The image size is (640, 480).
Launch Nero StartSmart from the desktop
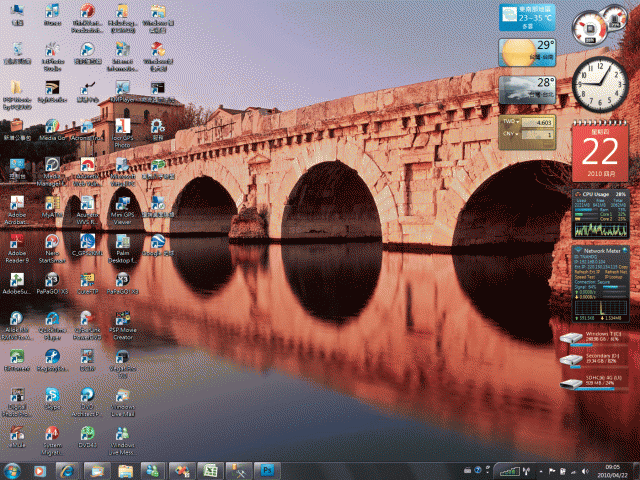tap(52, 239)
